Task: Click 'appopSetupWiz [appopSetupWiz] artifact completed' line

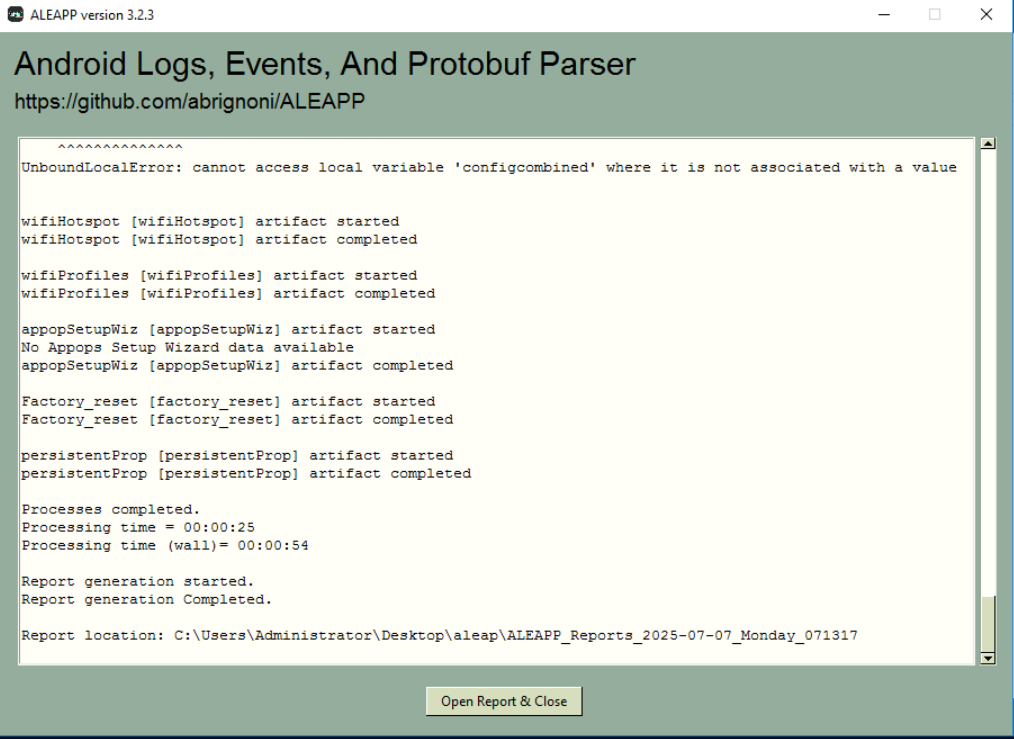Action: coord(237,366)
